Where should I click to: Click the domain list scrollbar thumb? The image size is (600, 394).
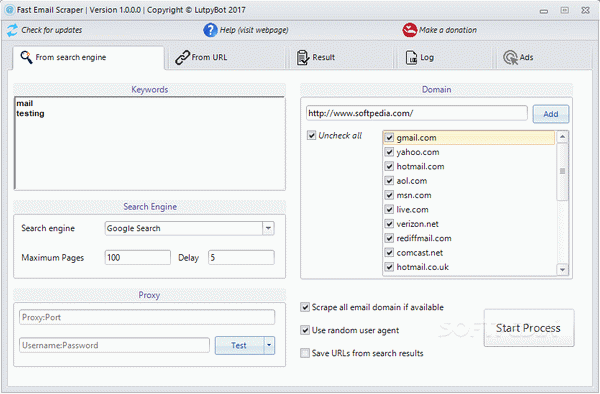pos(562,171)
